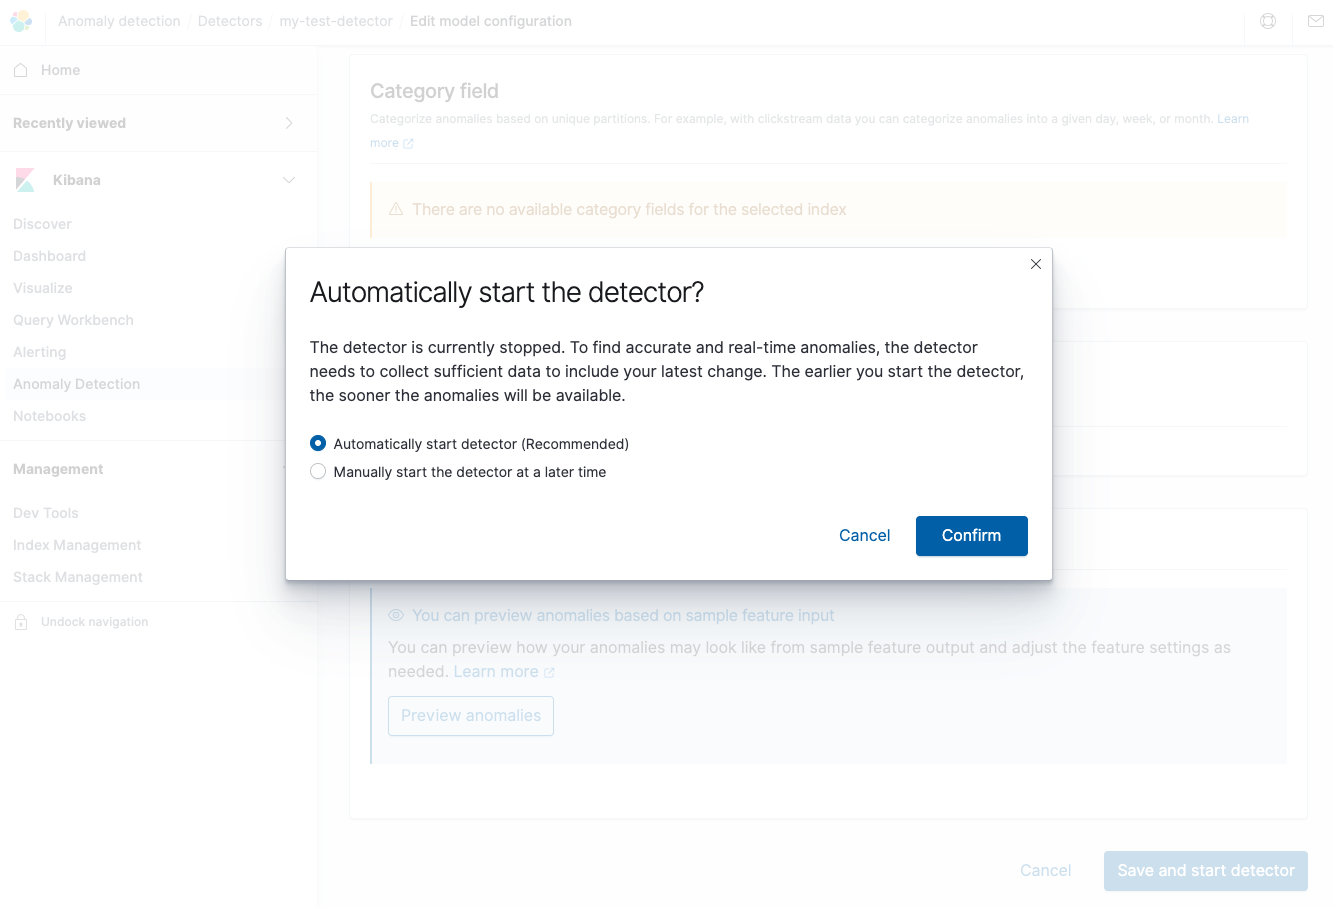Expand the Recently viewed section

coord(289,123)
